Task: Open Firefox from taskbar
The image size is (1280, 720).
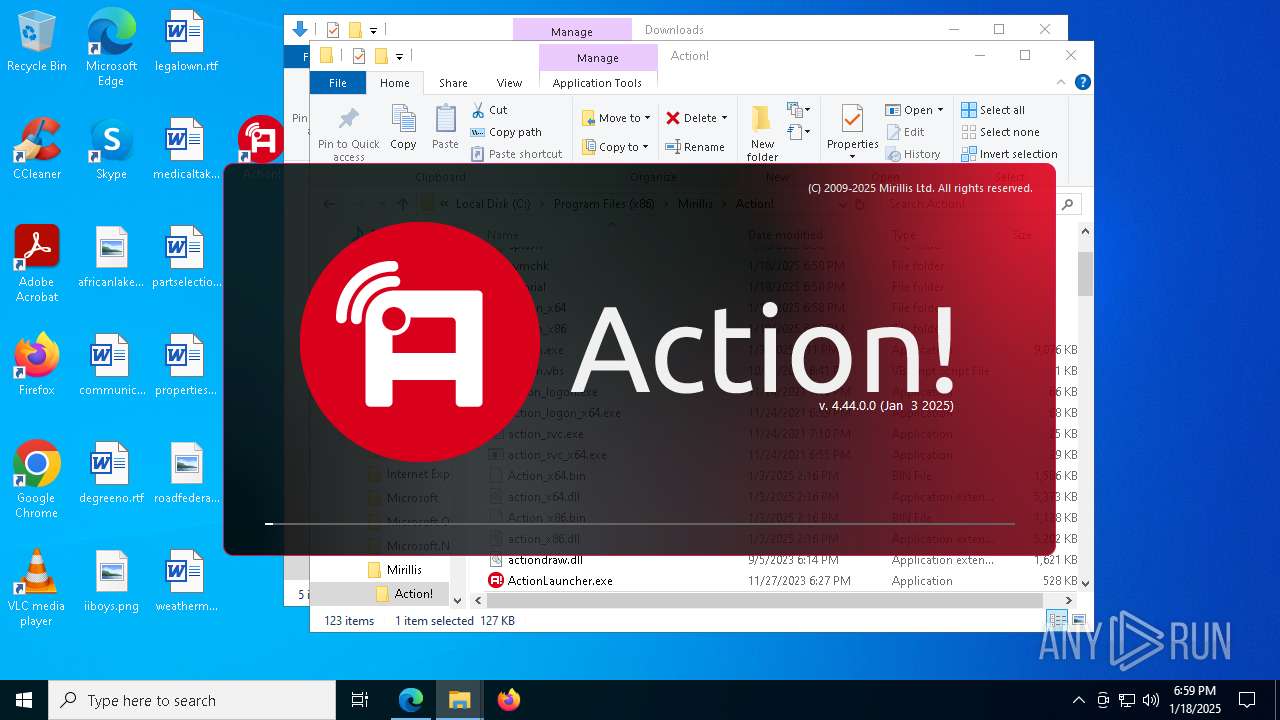Action: pos(508,700)
